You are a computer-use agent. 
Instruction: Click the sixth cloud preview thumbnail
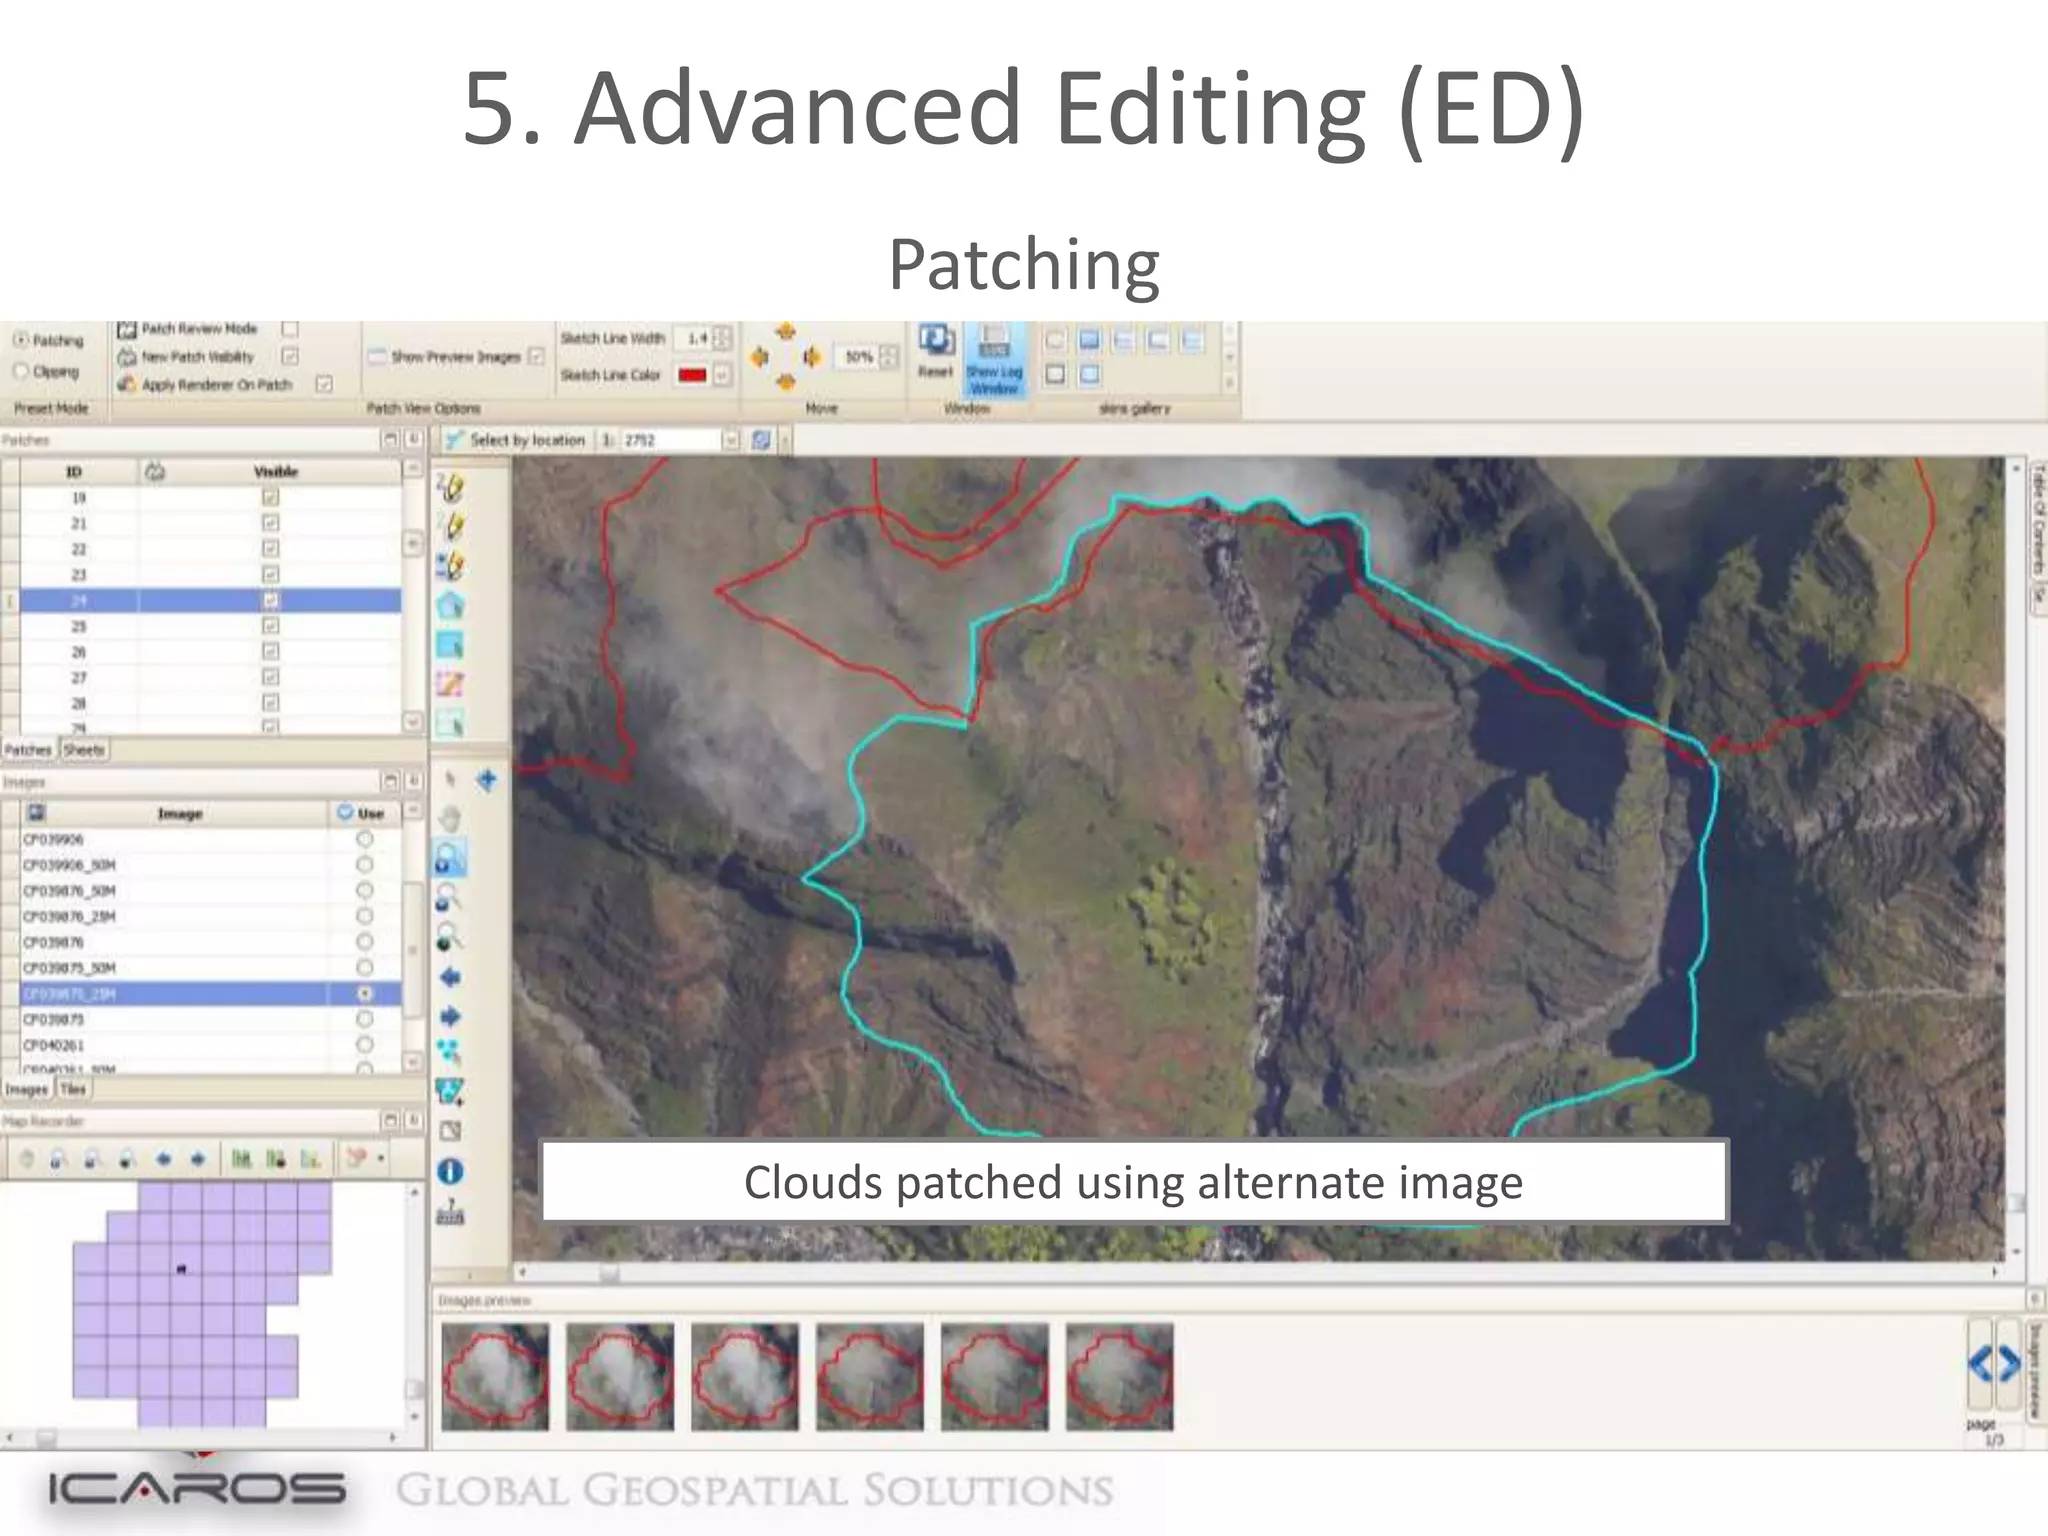[1119, 1377]
